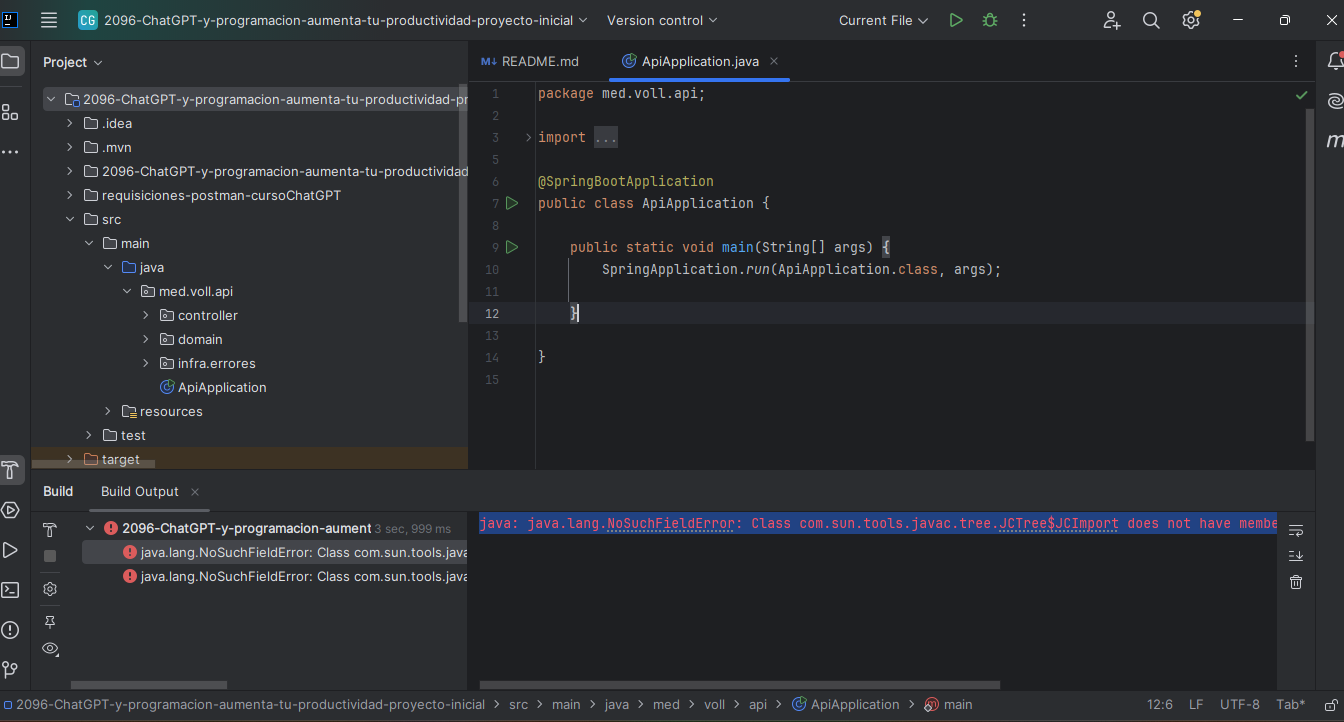Select ApiApplication.java editor tab

[x=699, y=61]
